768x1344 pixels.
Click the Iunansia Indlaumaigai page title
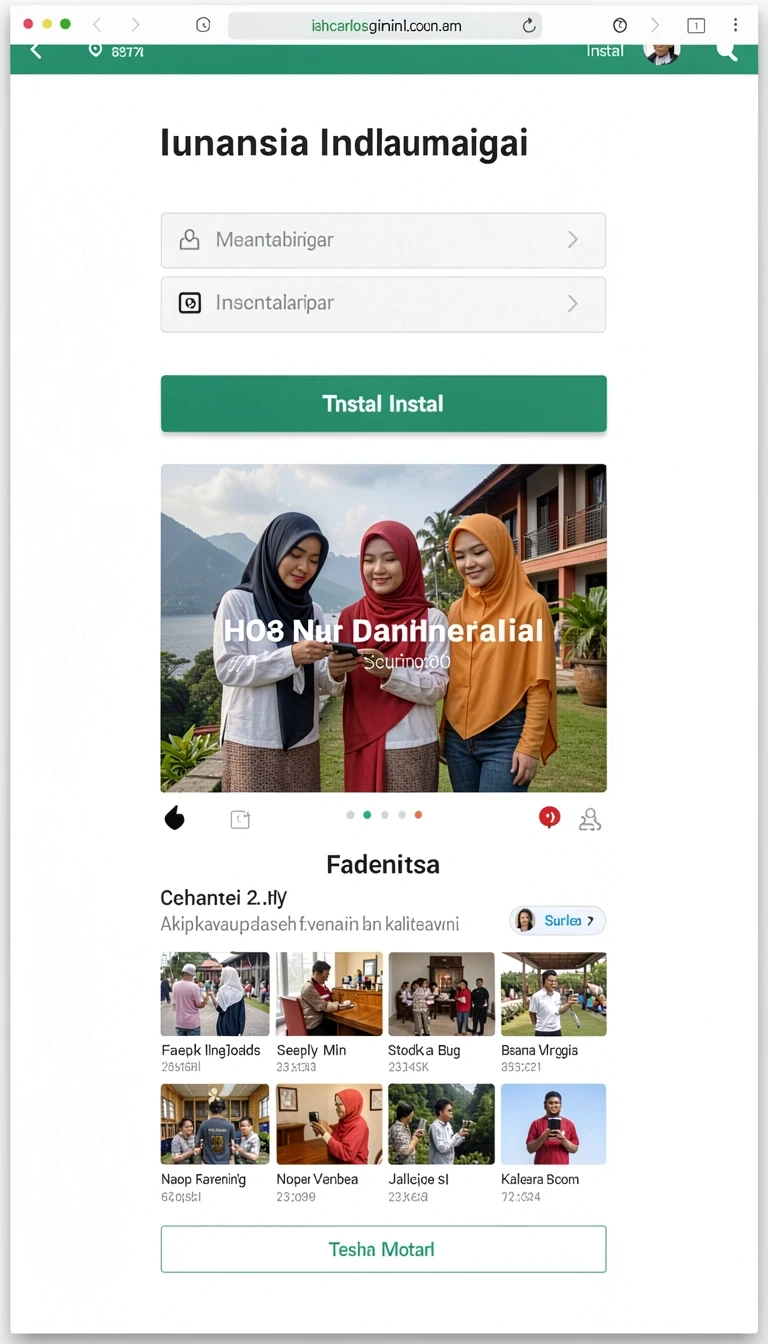coord(343,143)
